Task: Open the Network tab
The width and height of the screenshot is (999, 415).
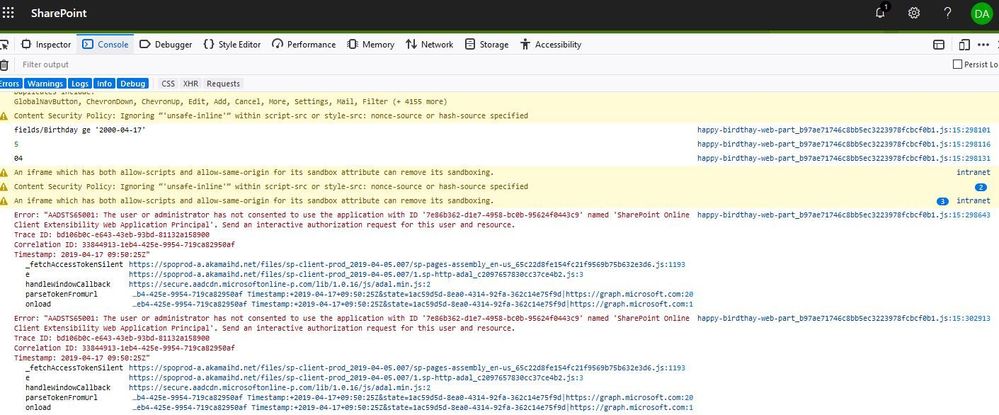Action: coord(429,45)
